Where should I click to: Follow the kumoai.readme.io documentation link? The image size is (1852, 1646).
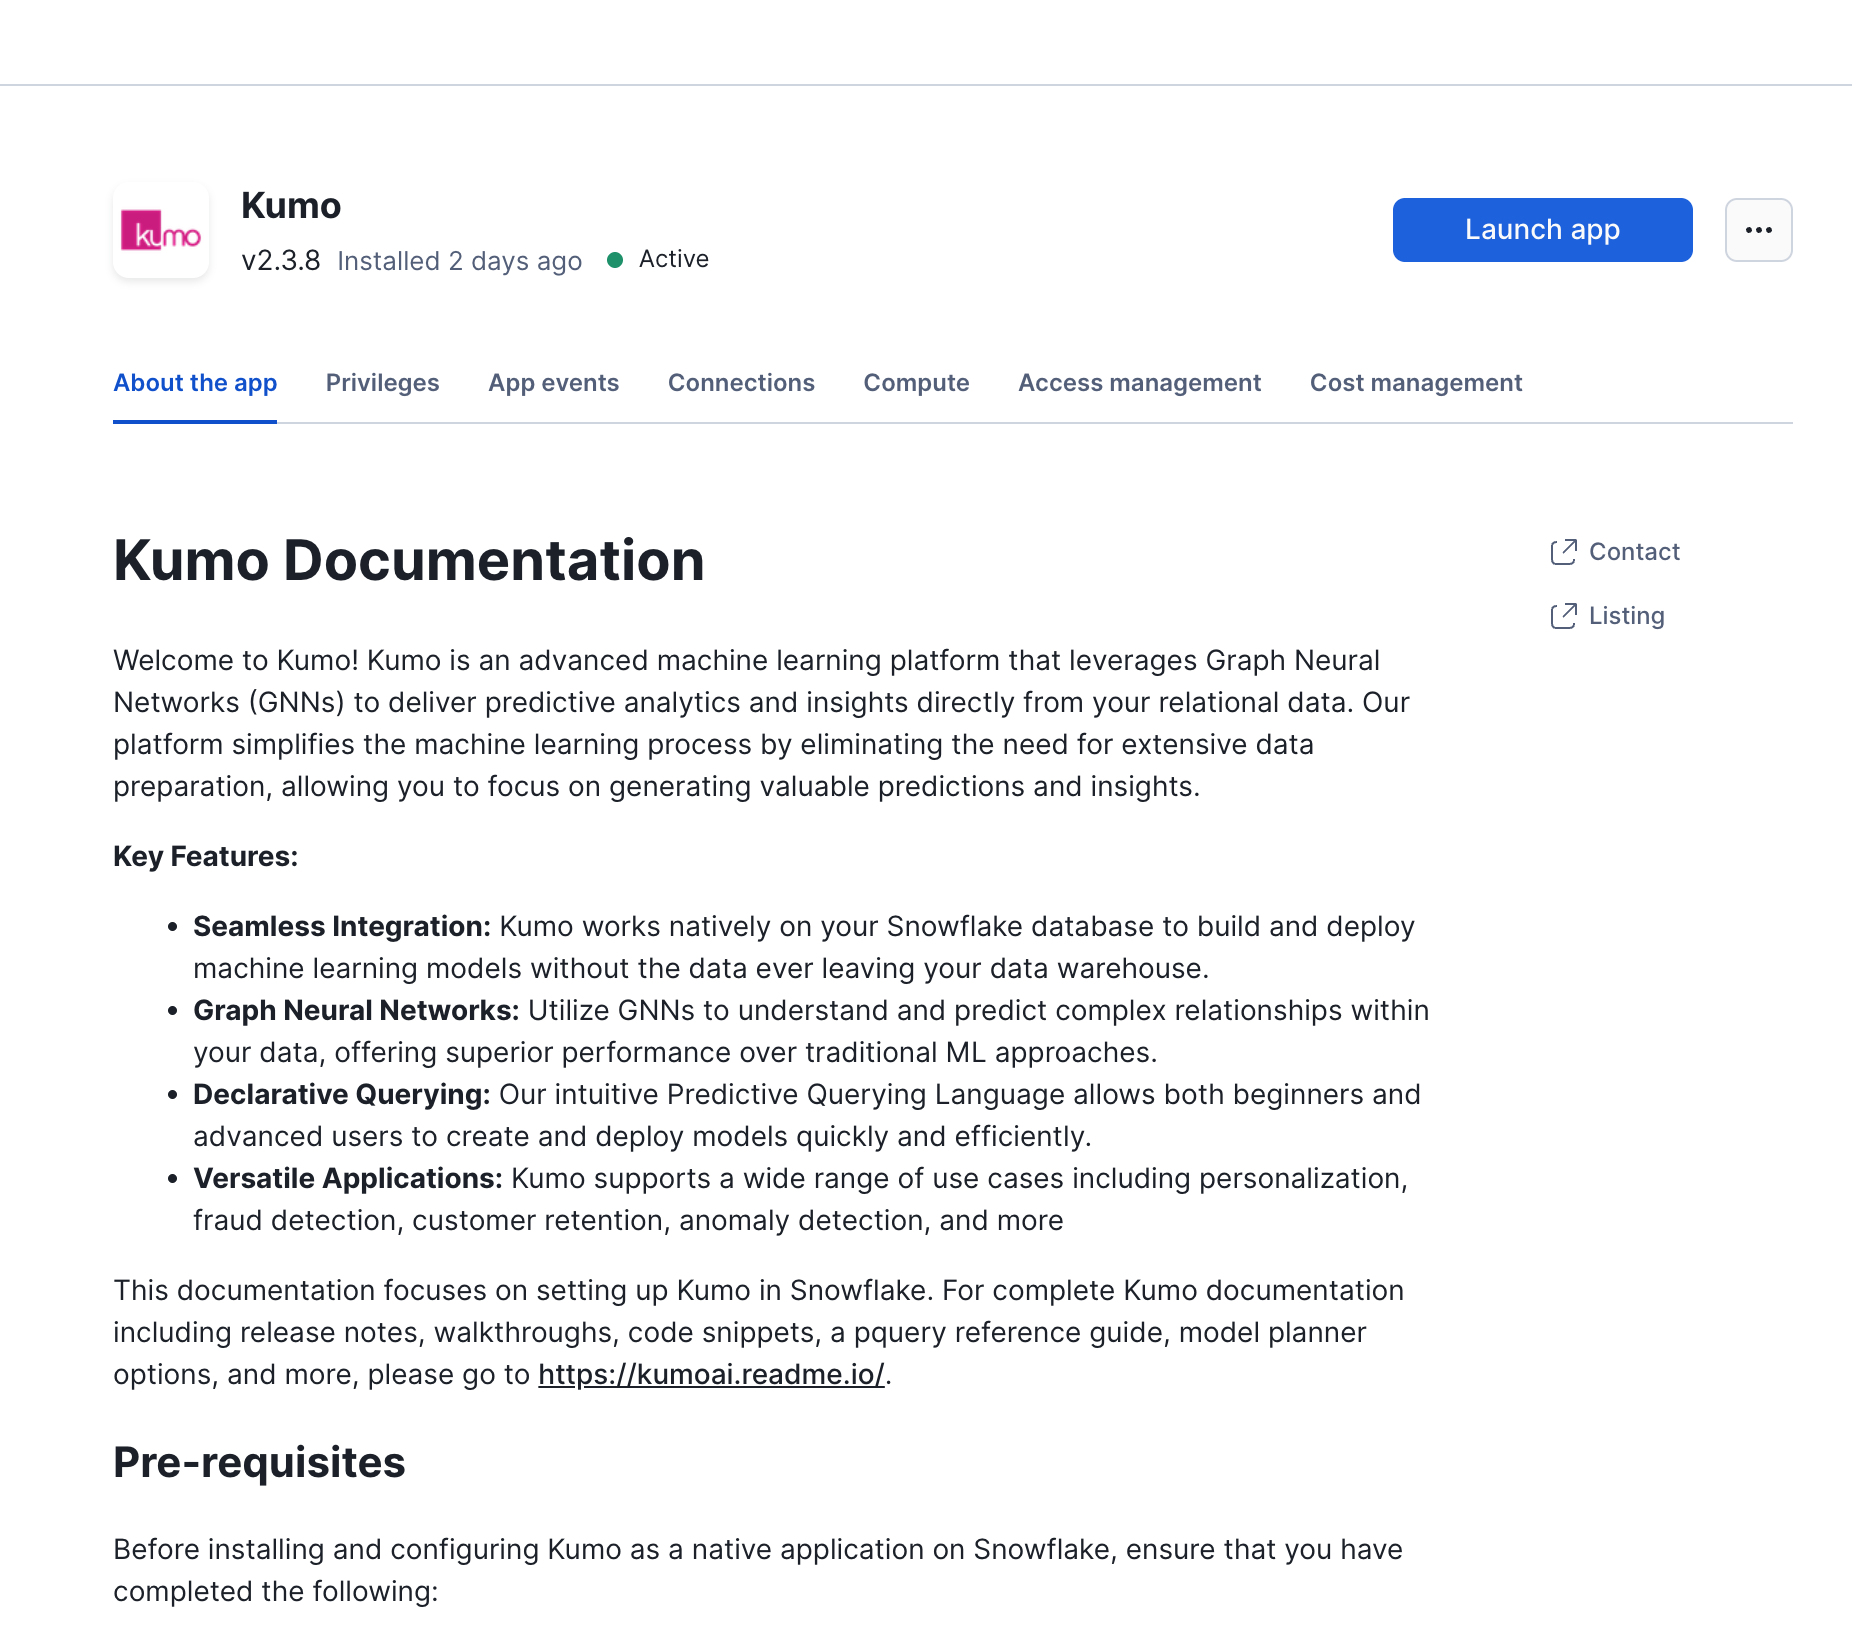click(x=711, y=1375)
